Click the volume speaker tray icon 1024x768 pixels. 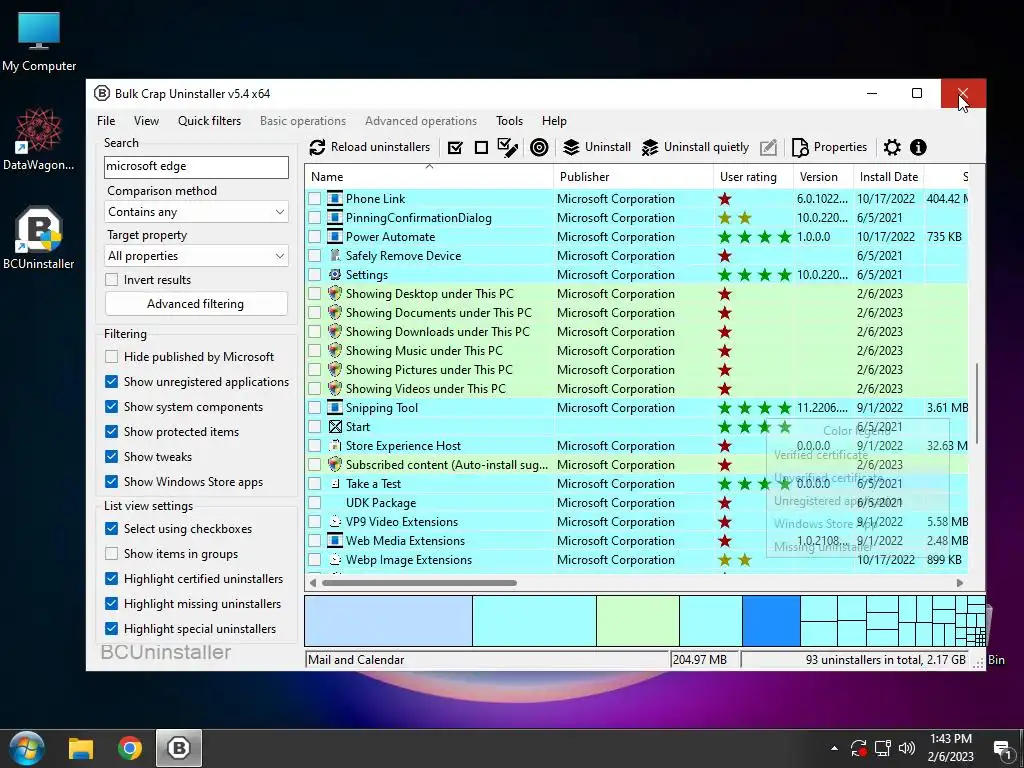pos(907,748)
